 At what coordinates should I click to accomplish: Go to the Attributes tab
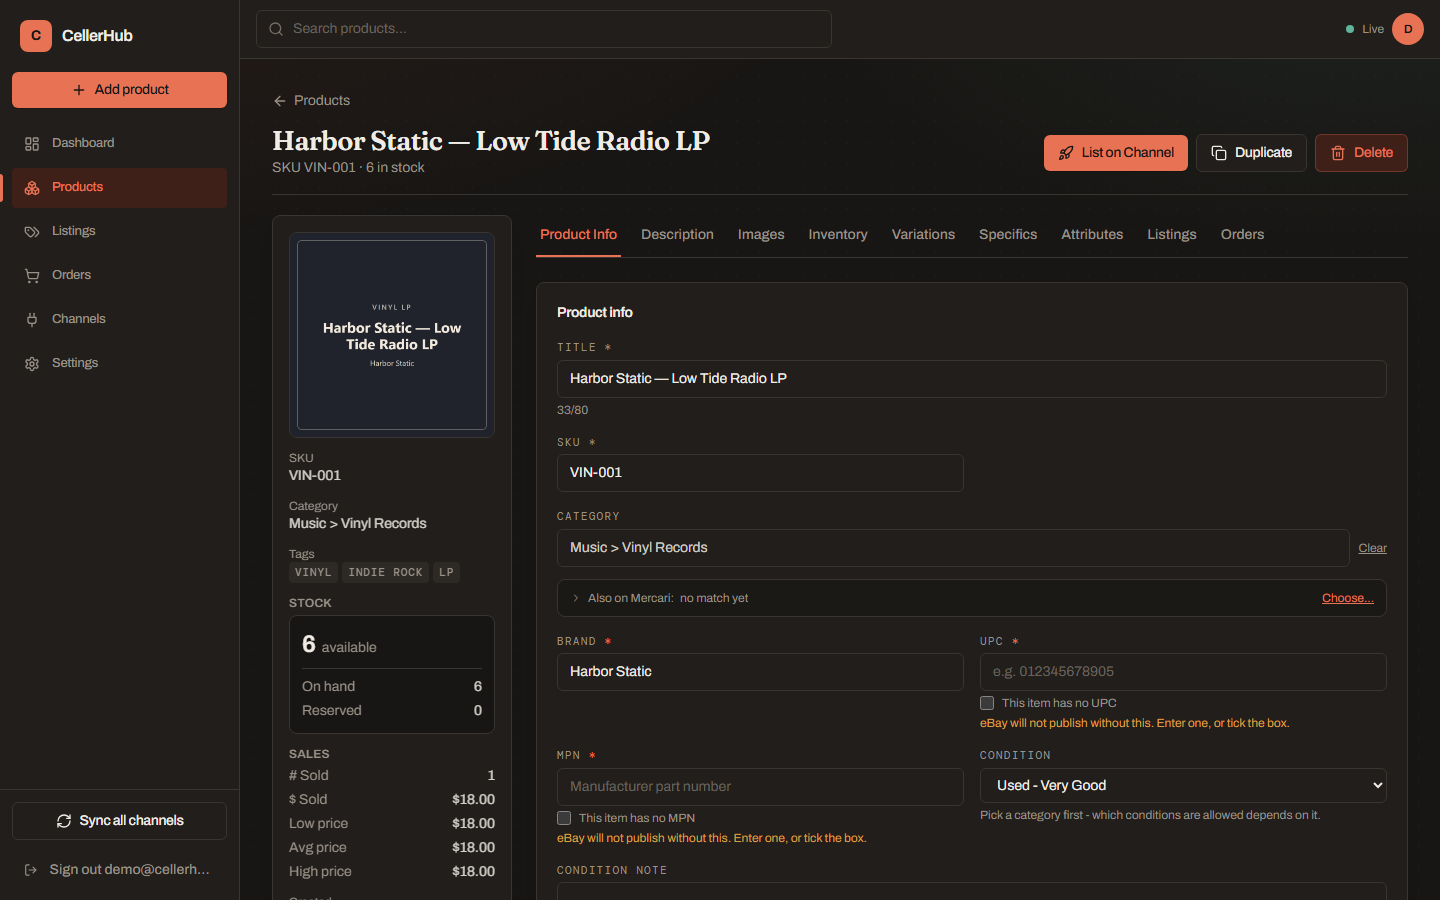point(1092,235)
